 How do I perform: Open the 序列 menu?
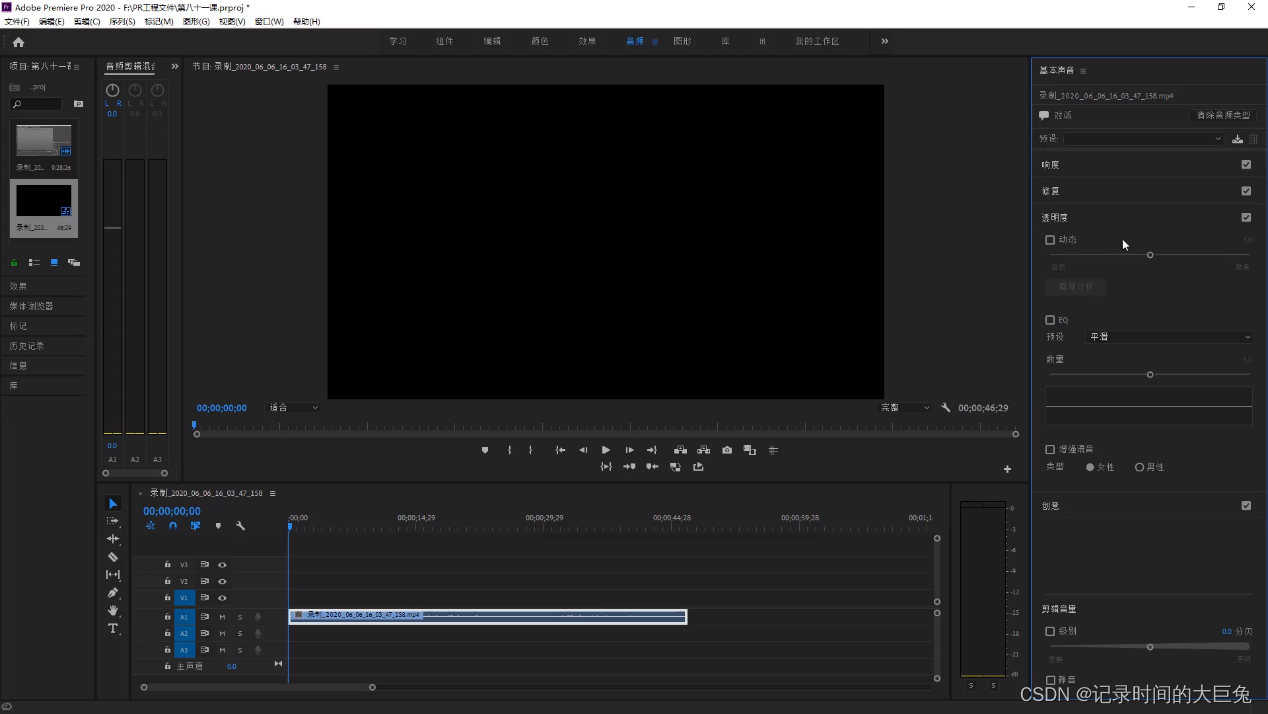click(x=122, y=21)
